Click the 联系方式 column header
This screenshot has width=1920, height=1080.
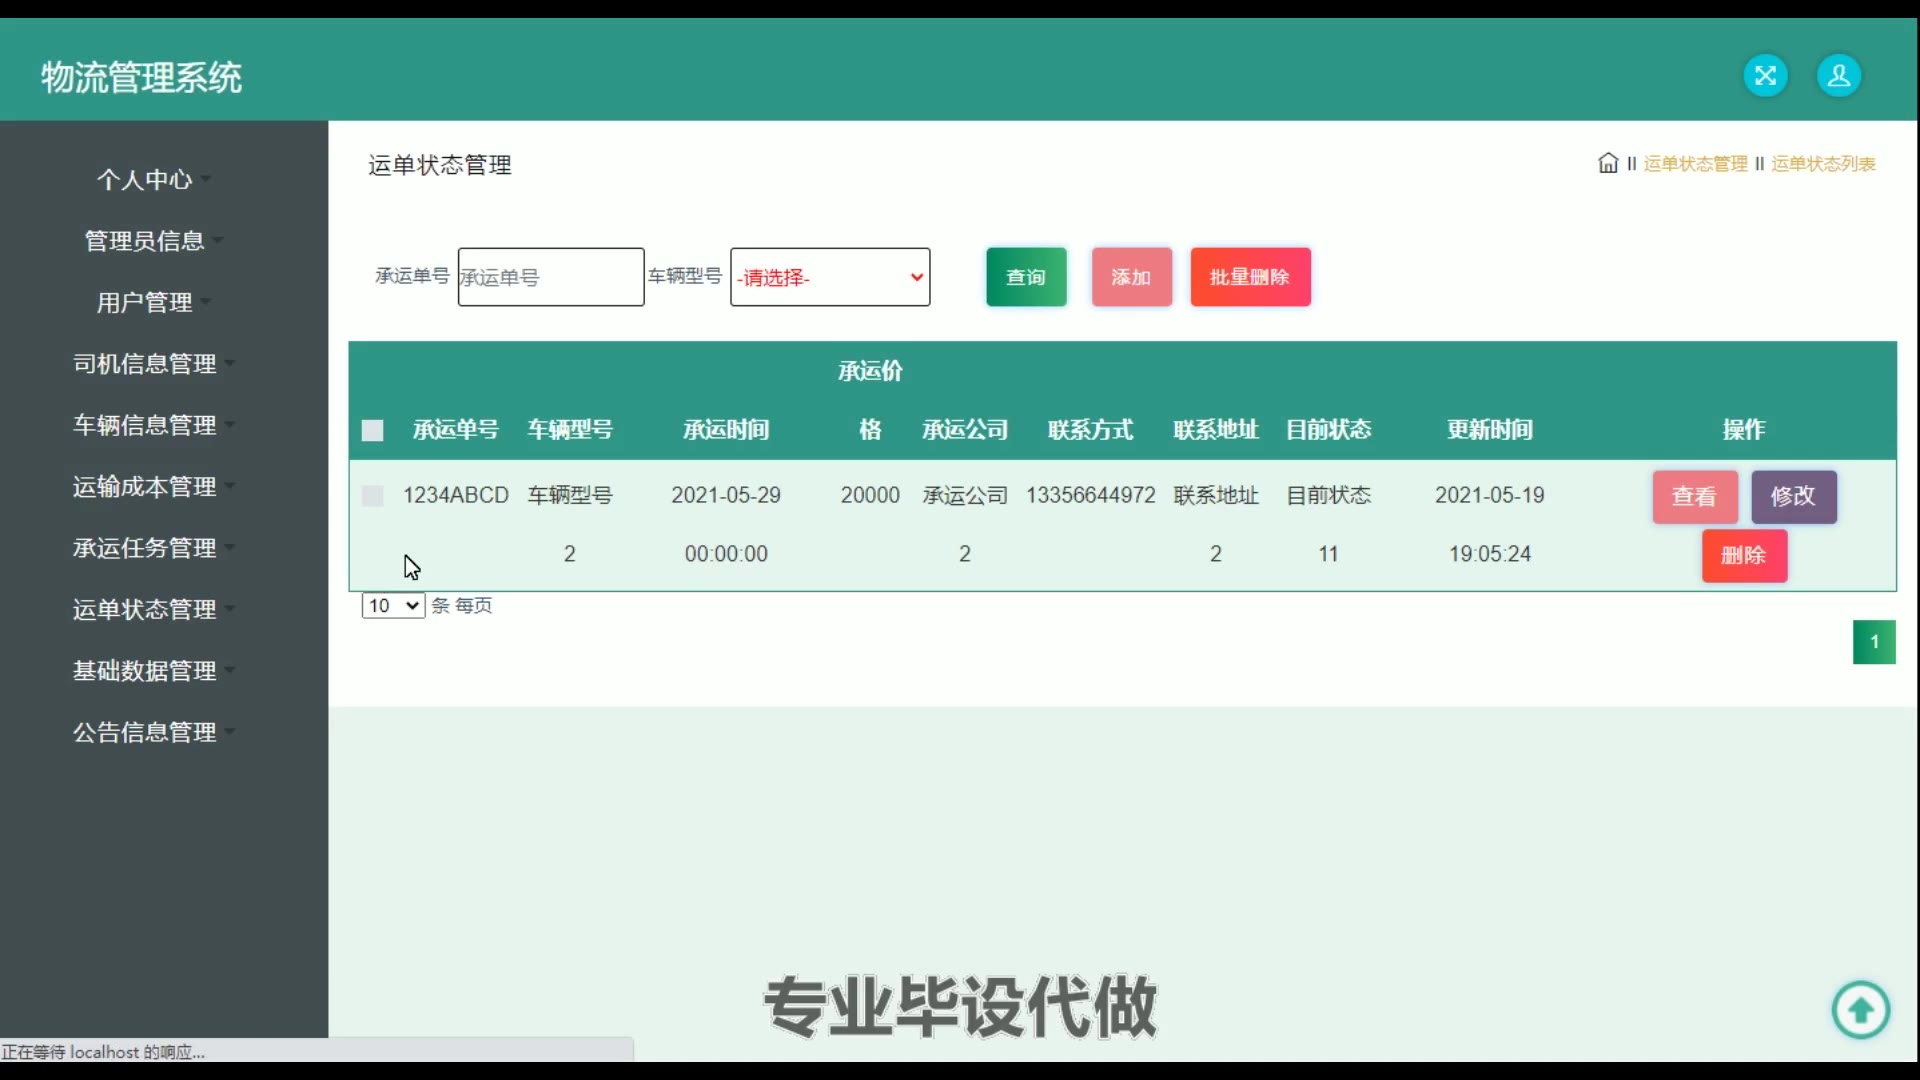coord(1091,430)
